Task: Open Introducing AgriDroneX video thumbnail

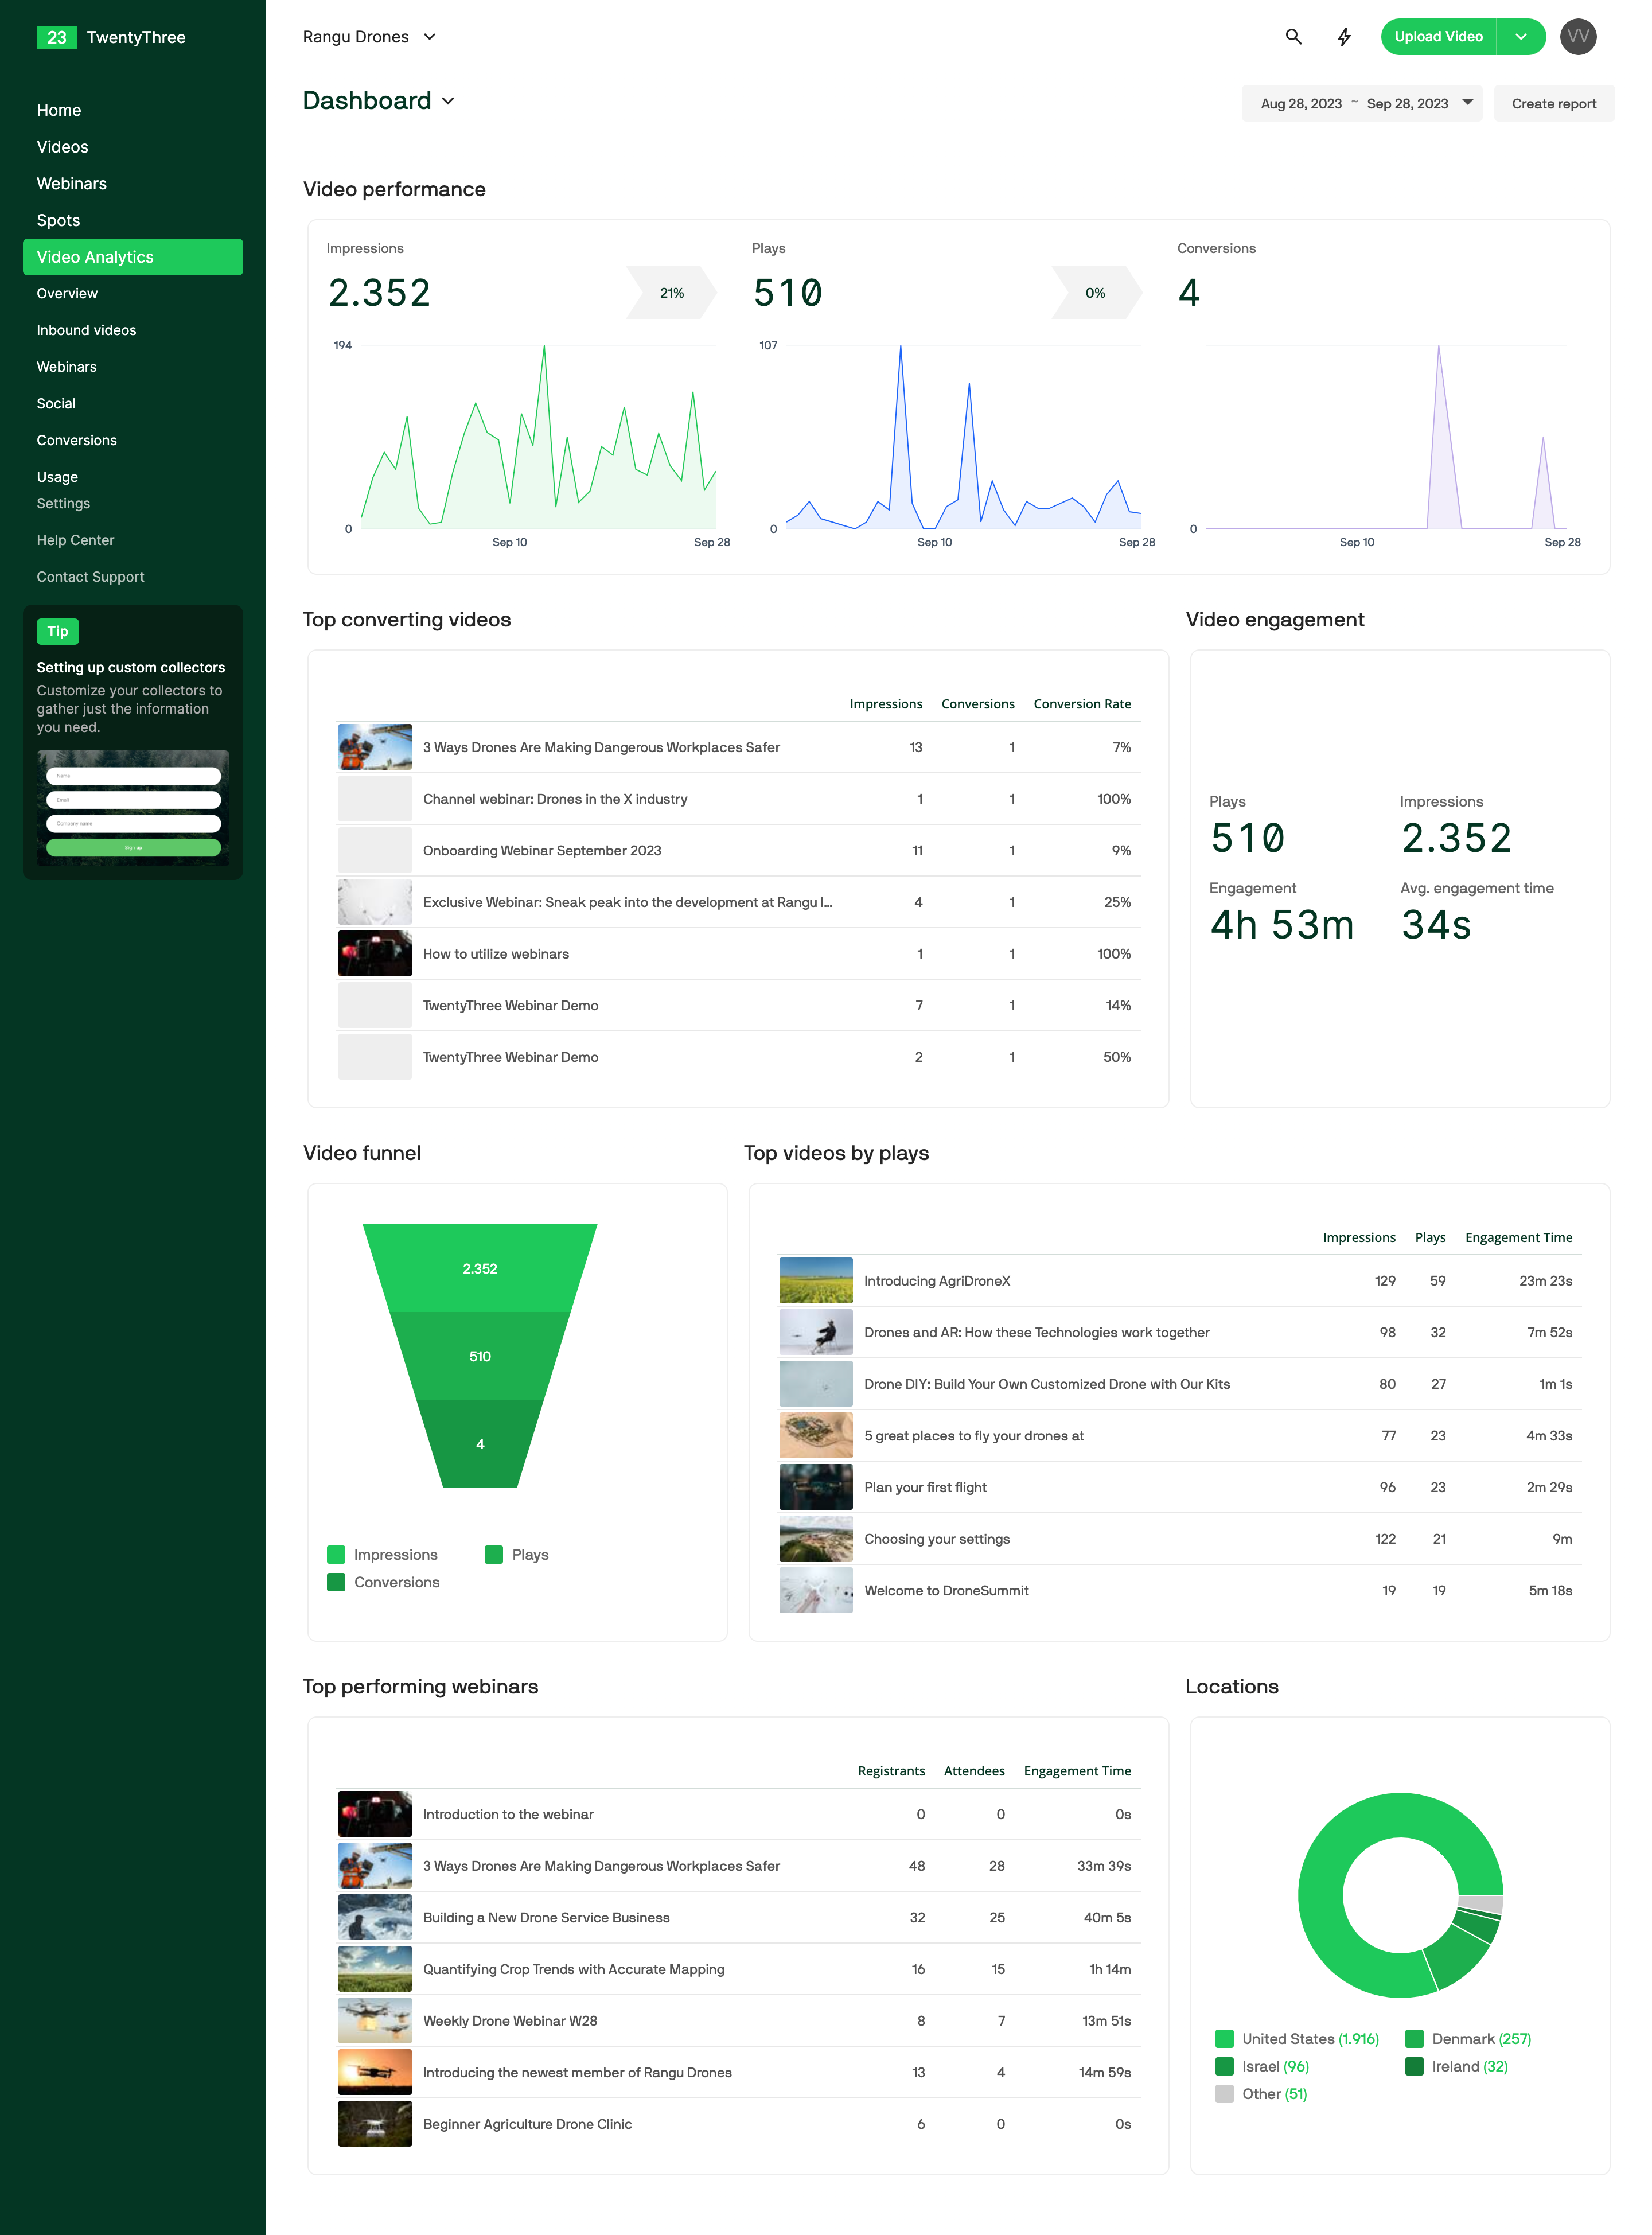Action: (x=815, y=1280)
